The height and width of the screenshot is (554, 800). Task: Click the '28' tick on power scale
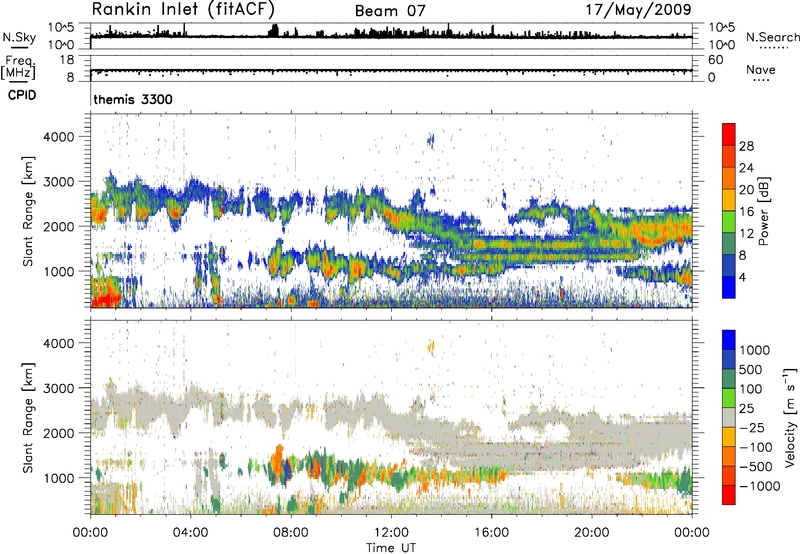[x=746, y=146]
